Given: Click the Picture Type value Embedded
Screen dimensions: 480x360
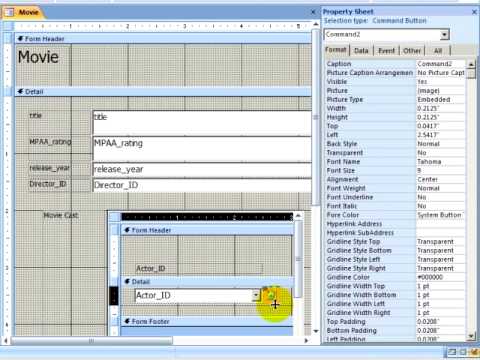Looking at the screenshot, I should coord(441,99).
